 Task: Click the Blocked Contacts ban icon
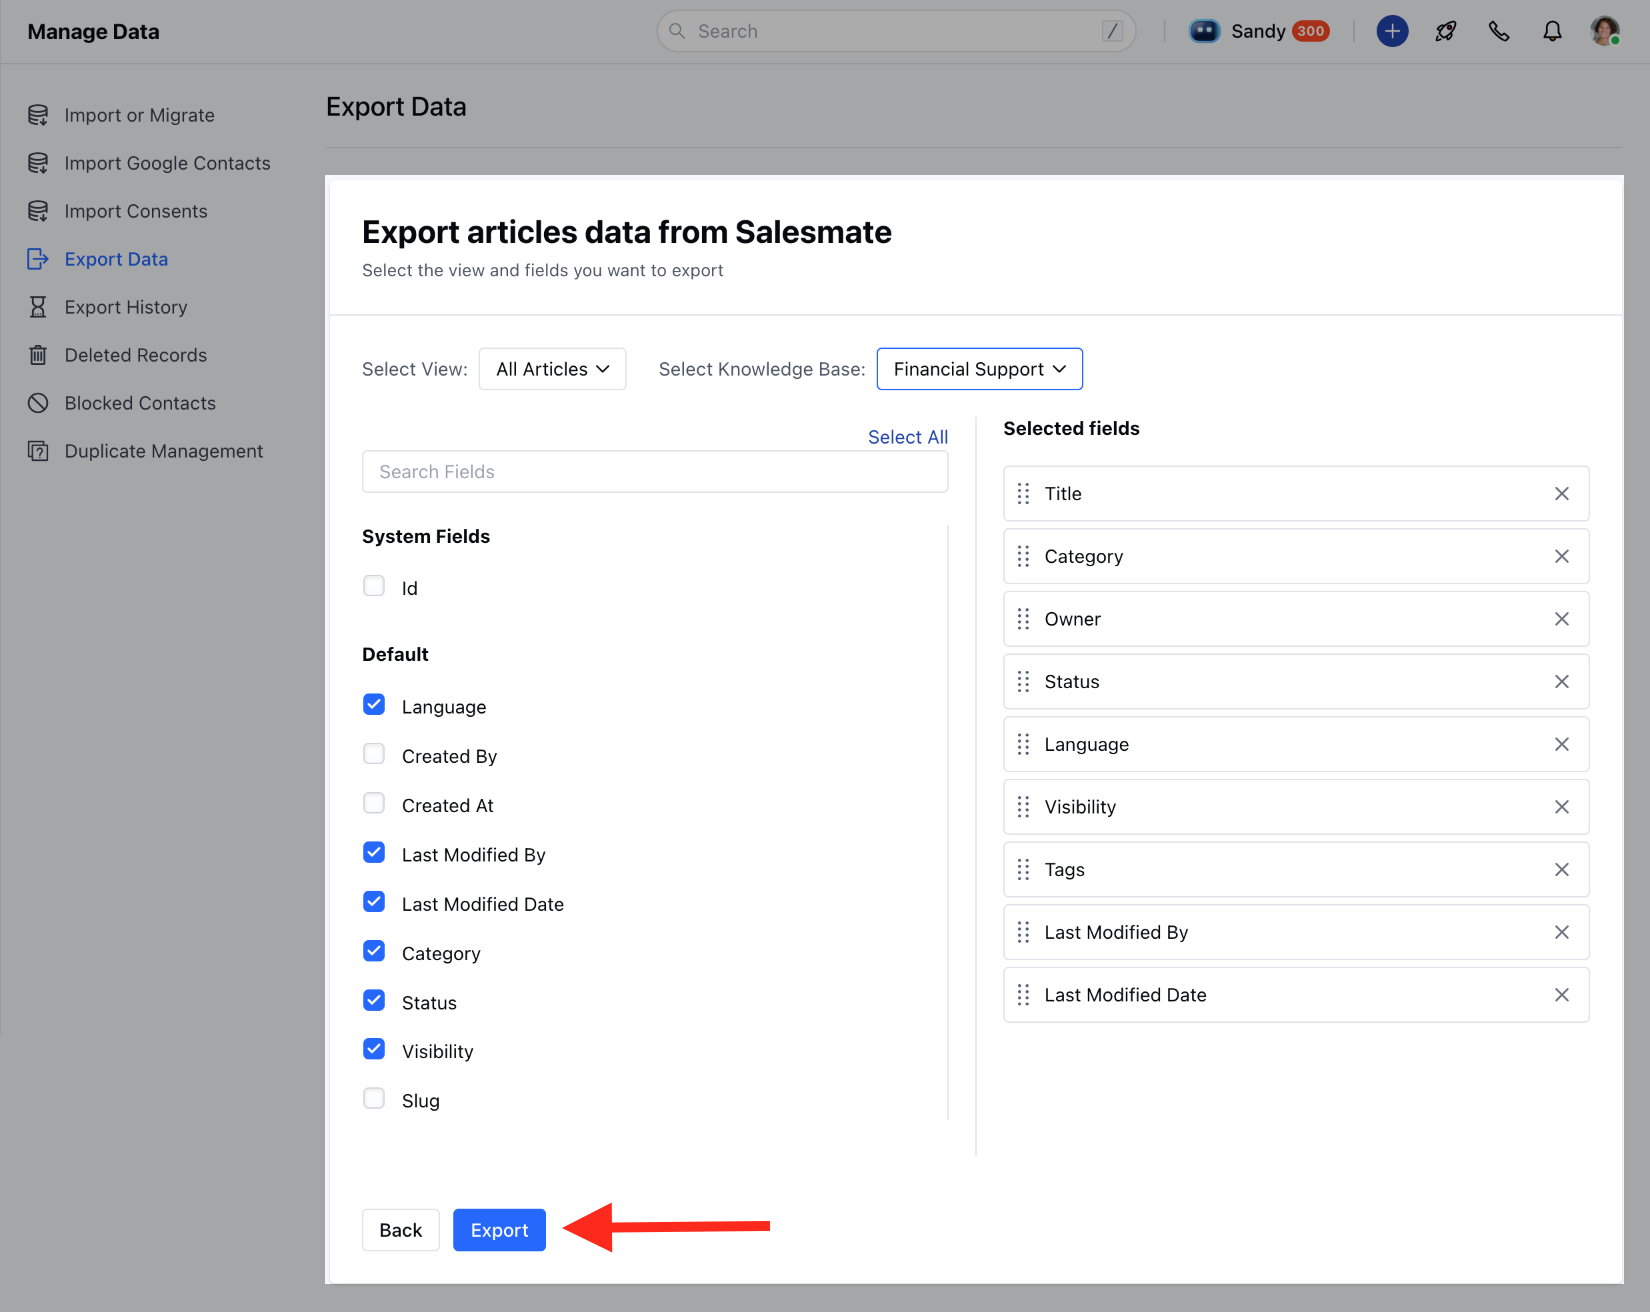pos(38,403)
